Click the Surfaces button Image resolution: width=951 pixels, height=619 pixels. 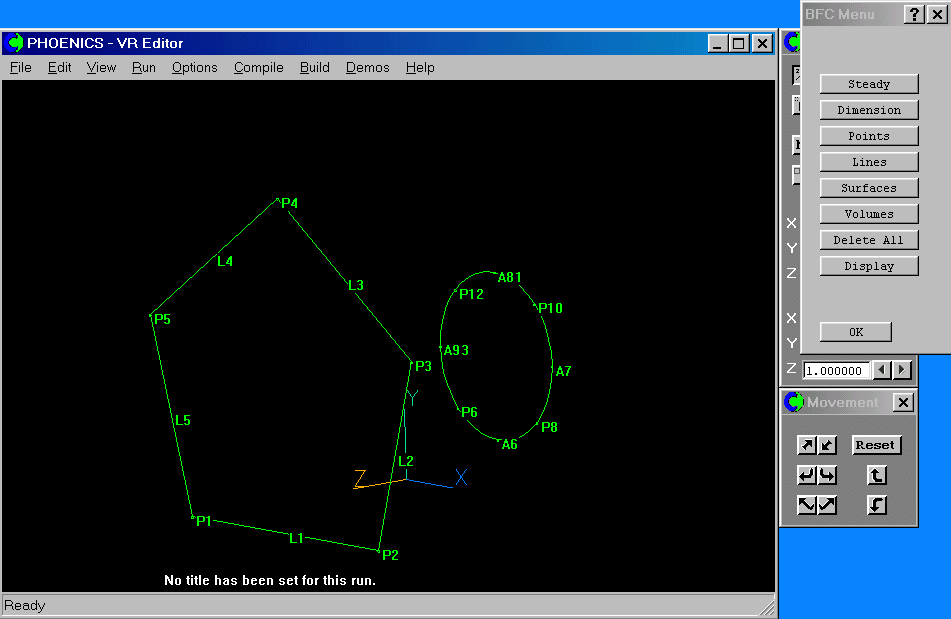(x=868, y=187)
